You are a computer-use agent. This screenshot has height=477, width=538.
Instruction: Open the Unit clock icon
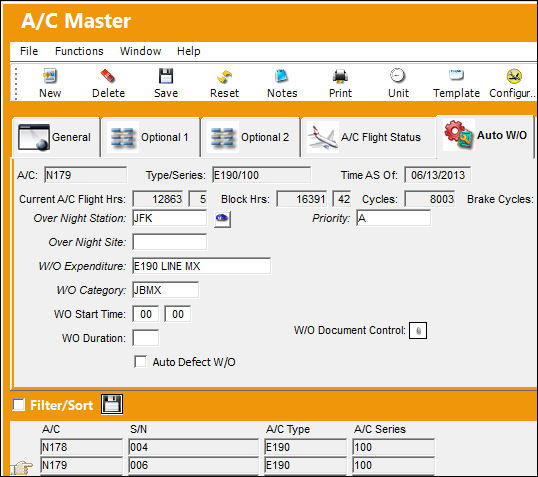(x=398, y=75)
